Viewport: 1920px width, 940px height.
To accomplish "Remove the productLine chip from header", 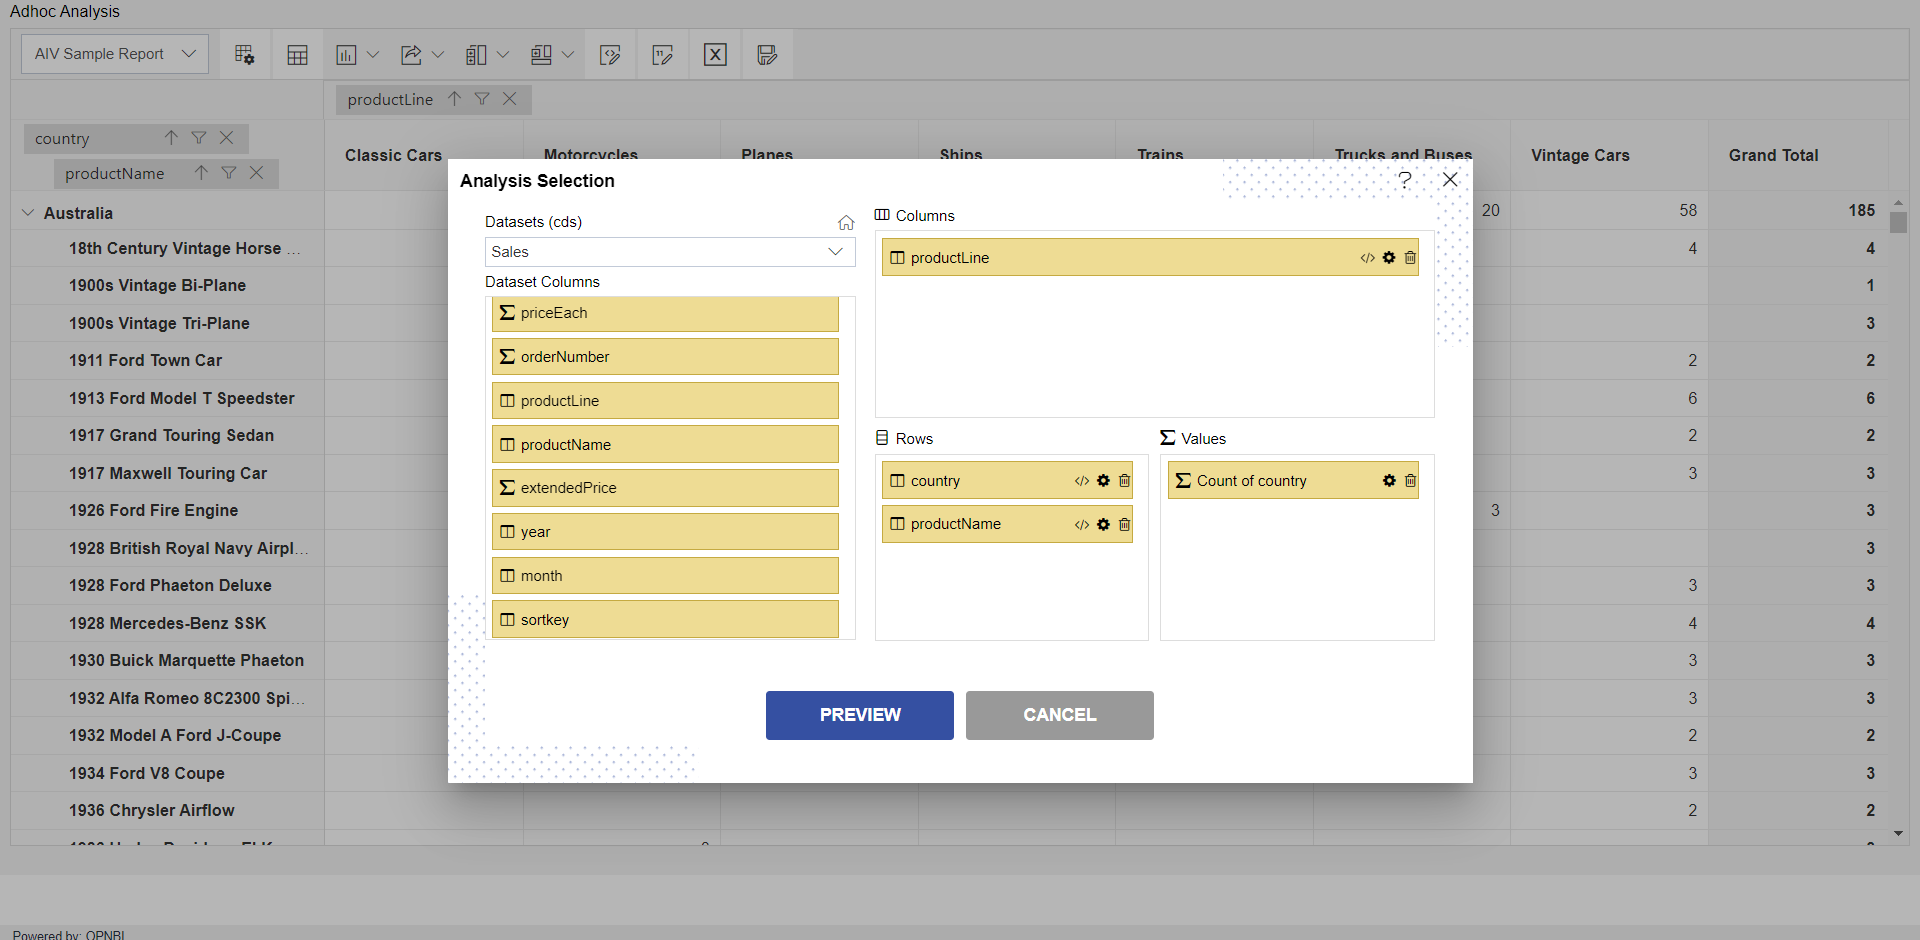I will coord(510,99).
